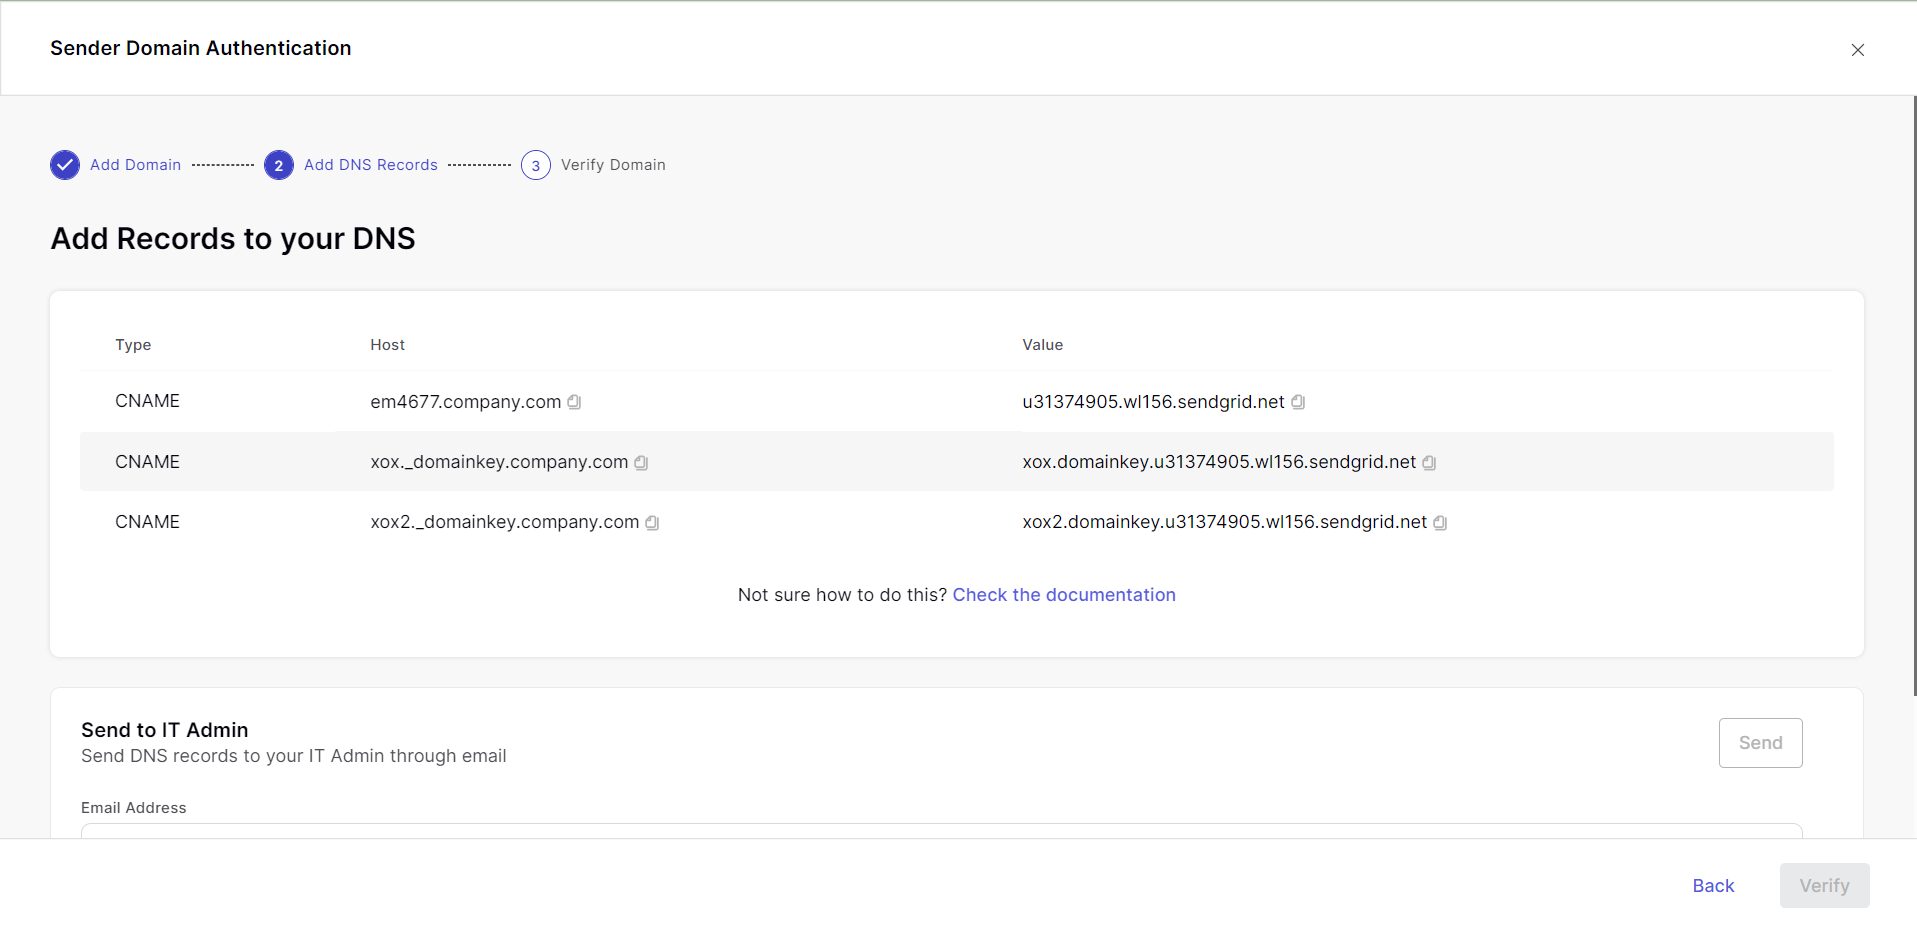
Task: Copy xox.domainkey.u31374905.wl156.sendgrid.net value
Action: (x=1429, y=463)
